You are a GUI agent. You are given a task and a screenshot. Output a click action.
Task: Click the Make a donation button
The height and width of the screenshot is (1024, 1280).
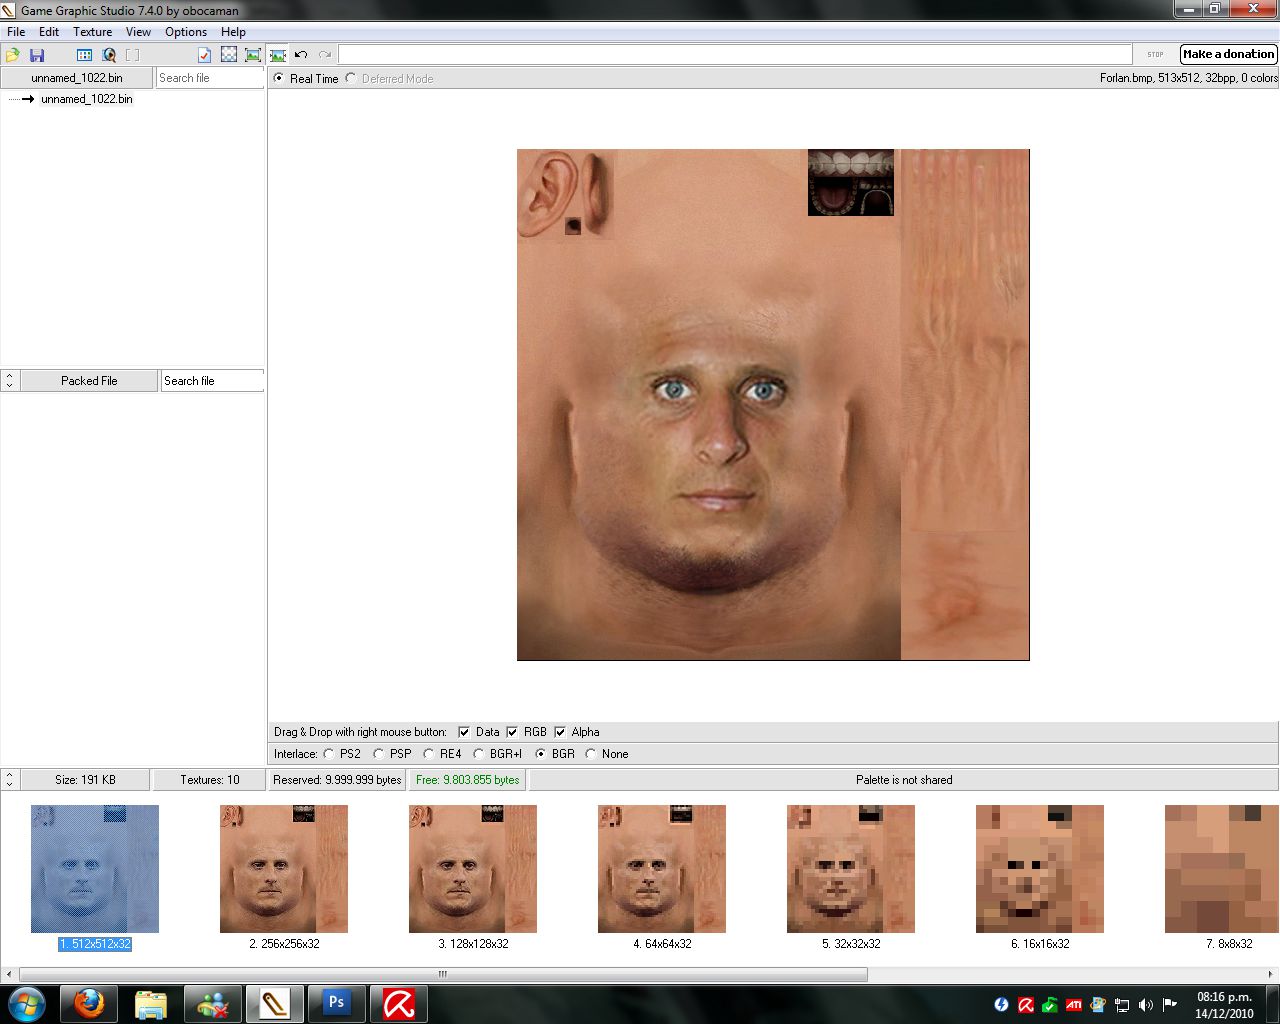click(x=1229, y=54)
